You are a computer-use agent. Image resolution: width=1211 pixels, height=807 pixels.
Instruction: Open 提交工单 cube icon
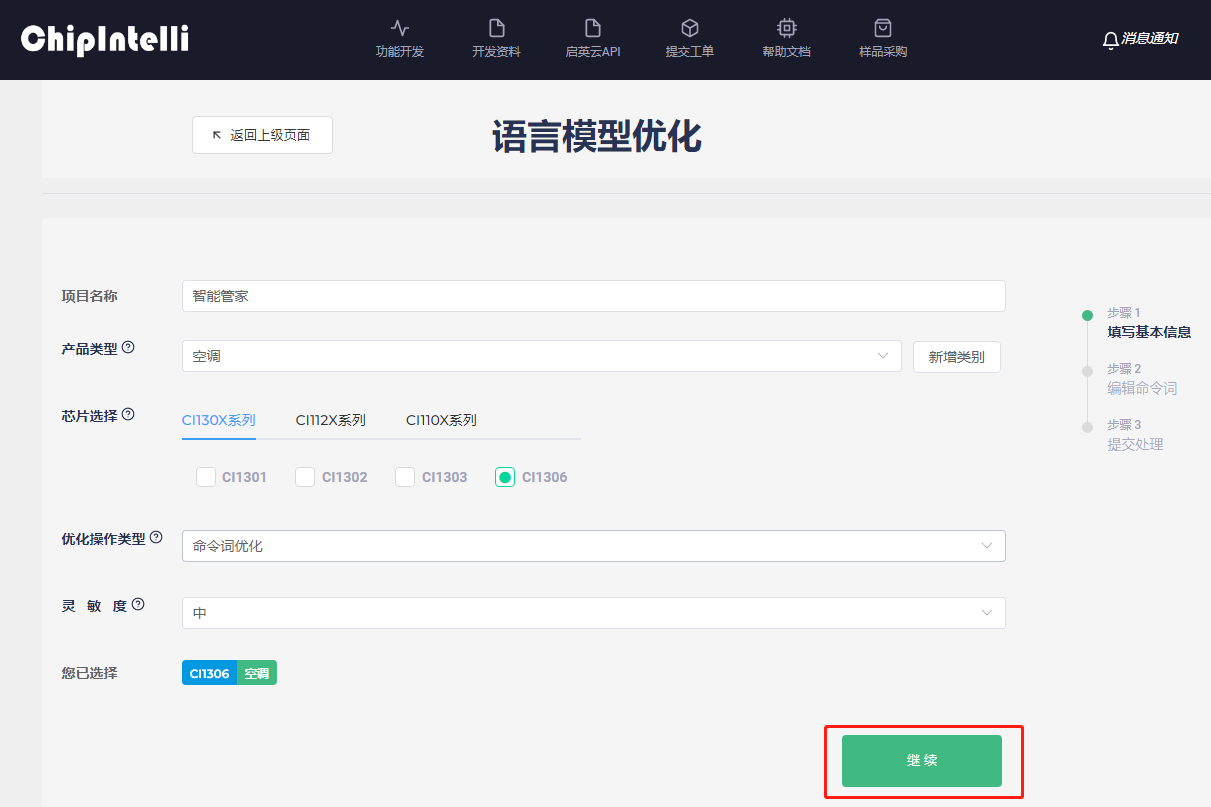pos(689,28)
